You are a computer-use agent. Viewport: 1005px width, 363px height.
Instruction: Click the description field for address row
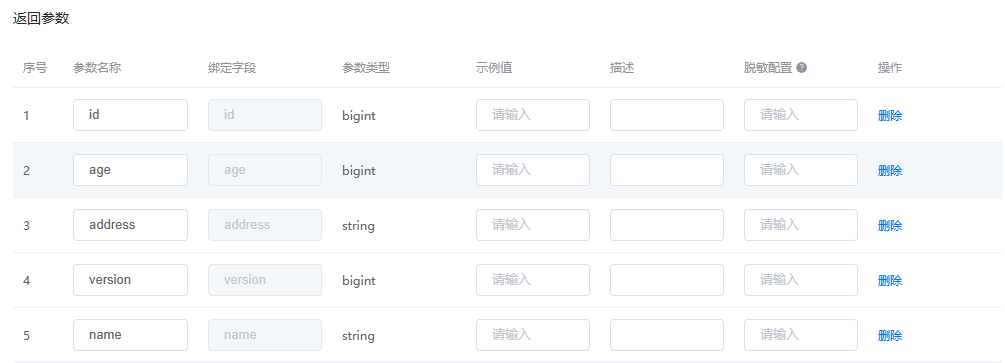667,225
